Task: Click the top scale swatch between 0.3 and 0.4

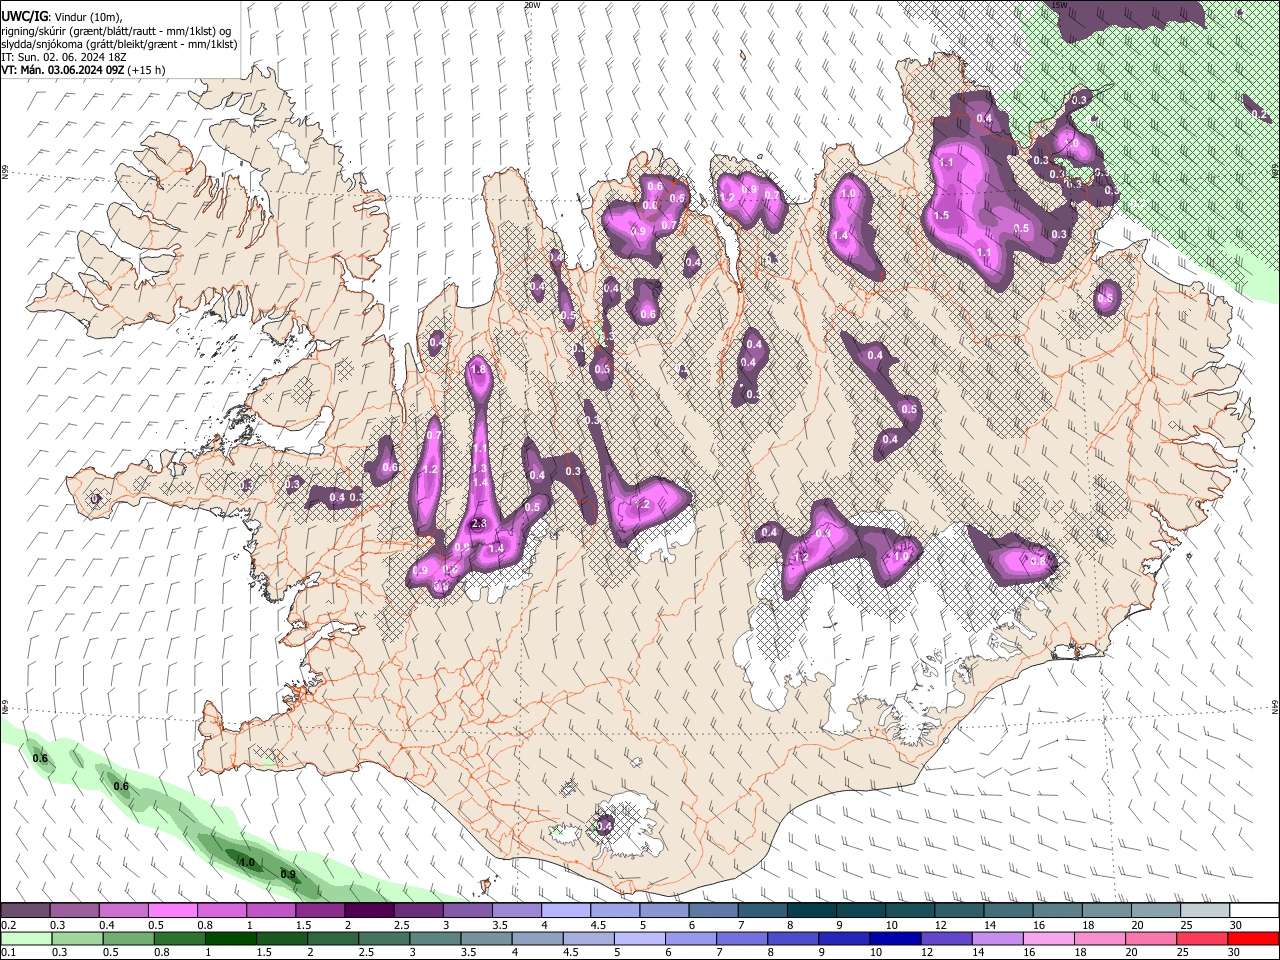Action: (x=74, y=911)
